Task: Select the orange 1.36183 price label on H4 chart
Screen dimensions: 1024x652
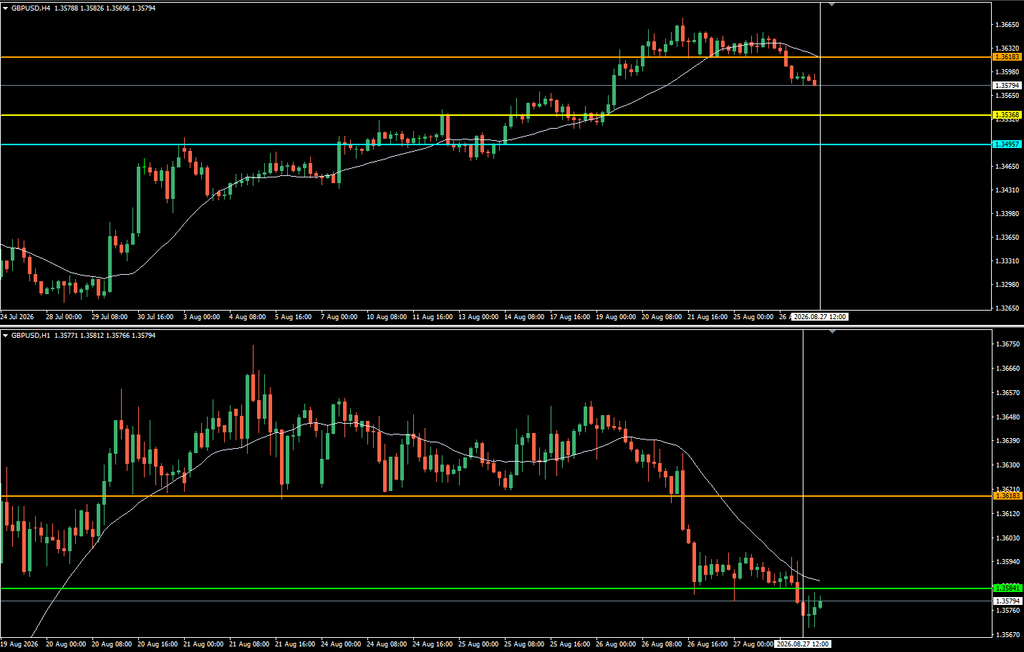Action: (1006, 57)
